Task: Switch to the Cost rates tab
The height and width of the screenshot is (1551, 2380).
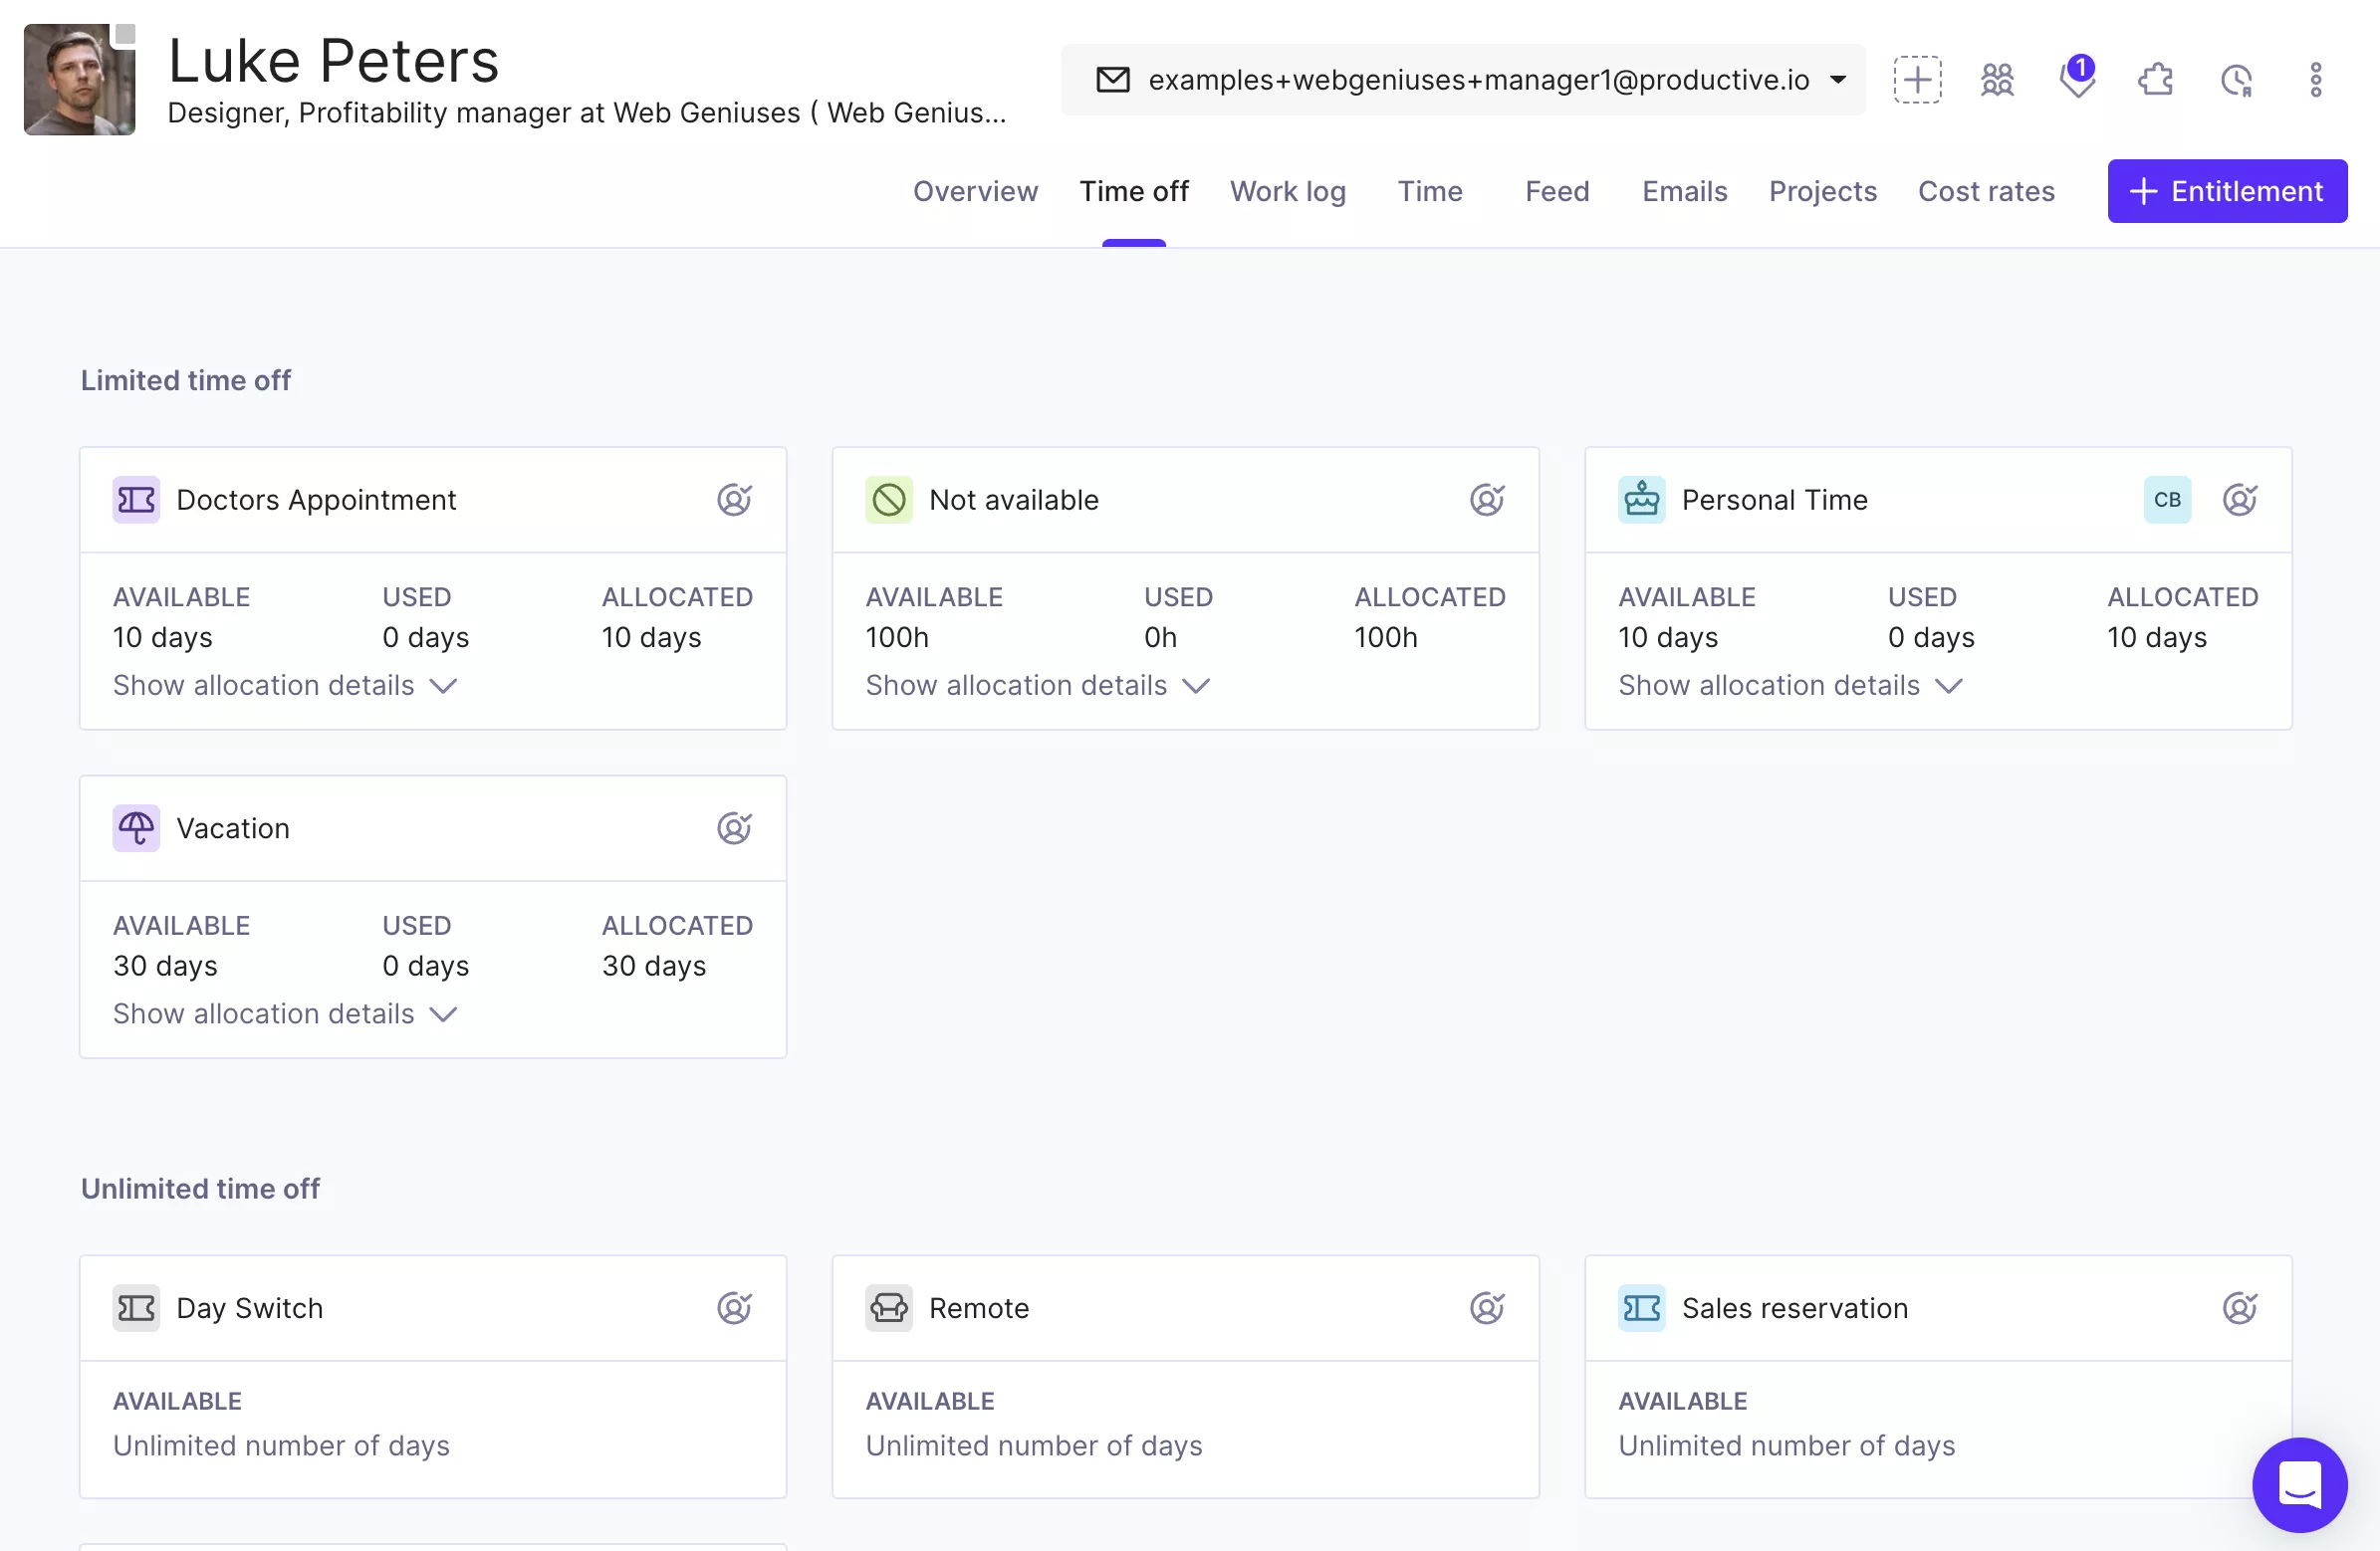Action: (1986, 191)
